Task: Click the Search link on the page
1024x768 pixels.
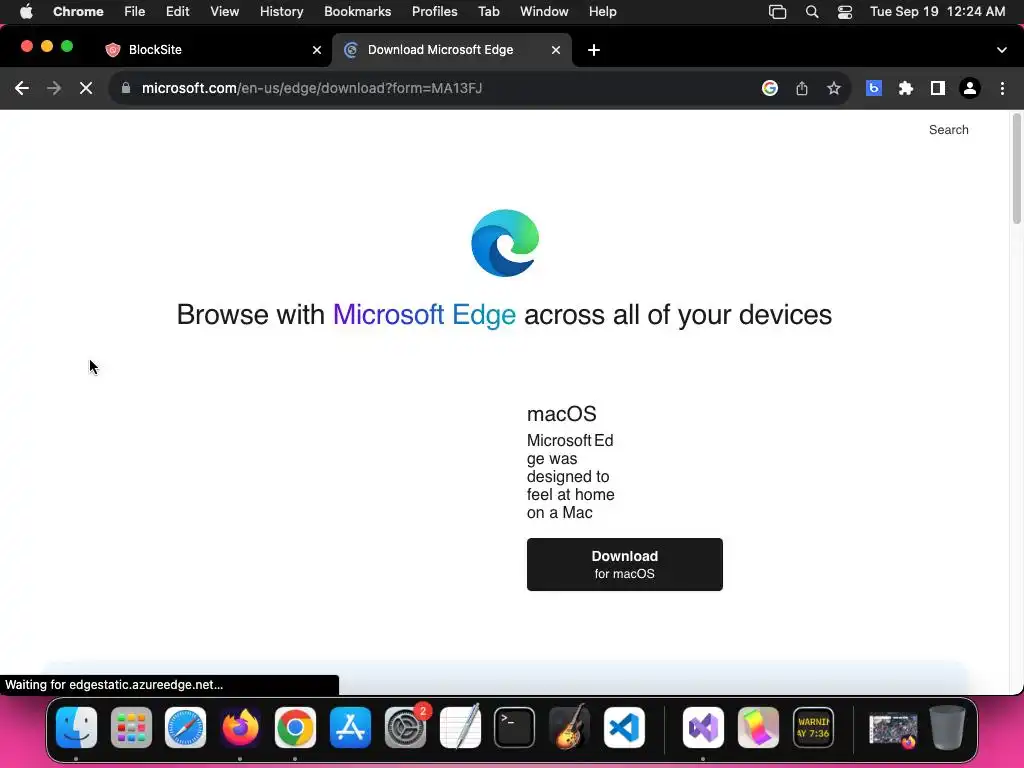Action: [x=949, y=130]
